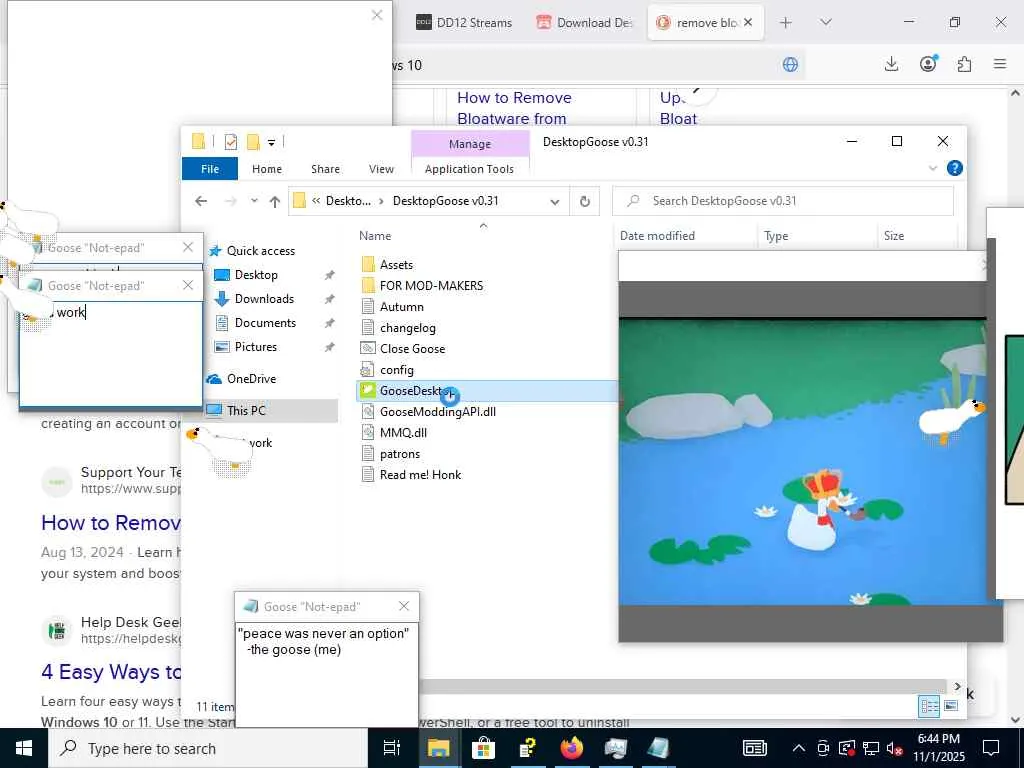Open Microsoft Store from the taskbar

[x=483, y=748]
